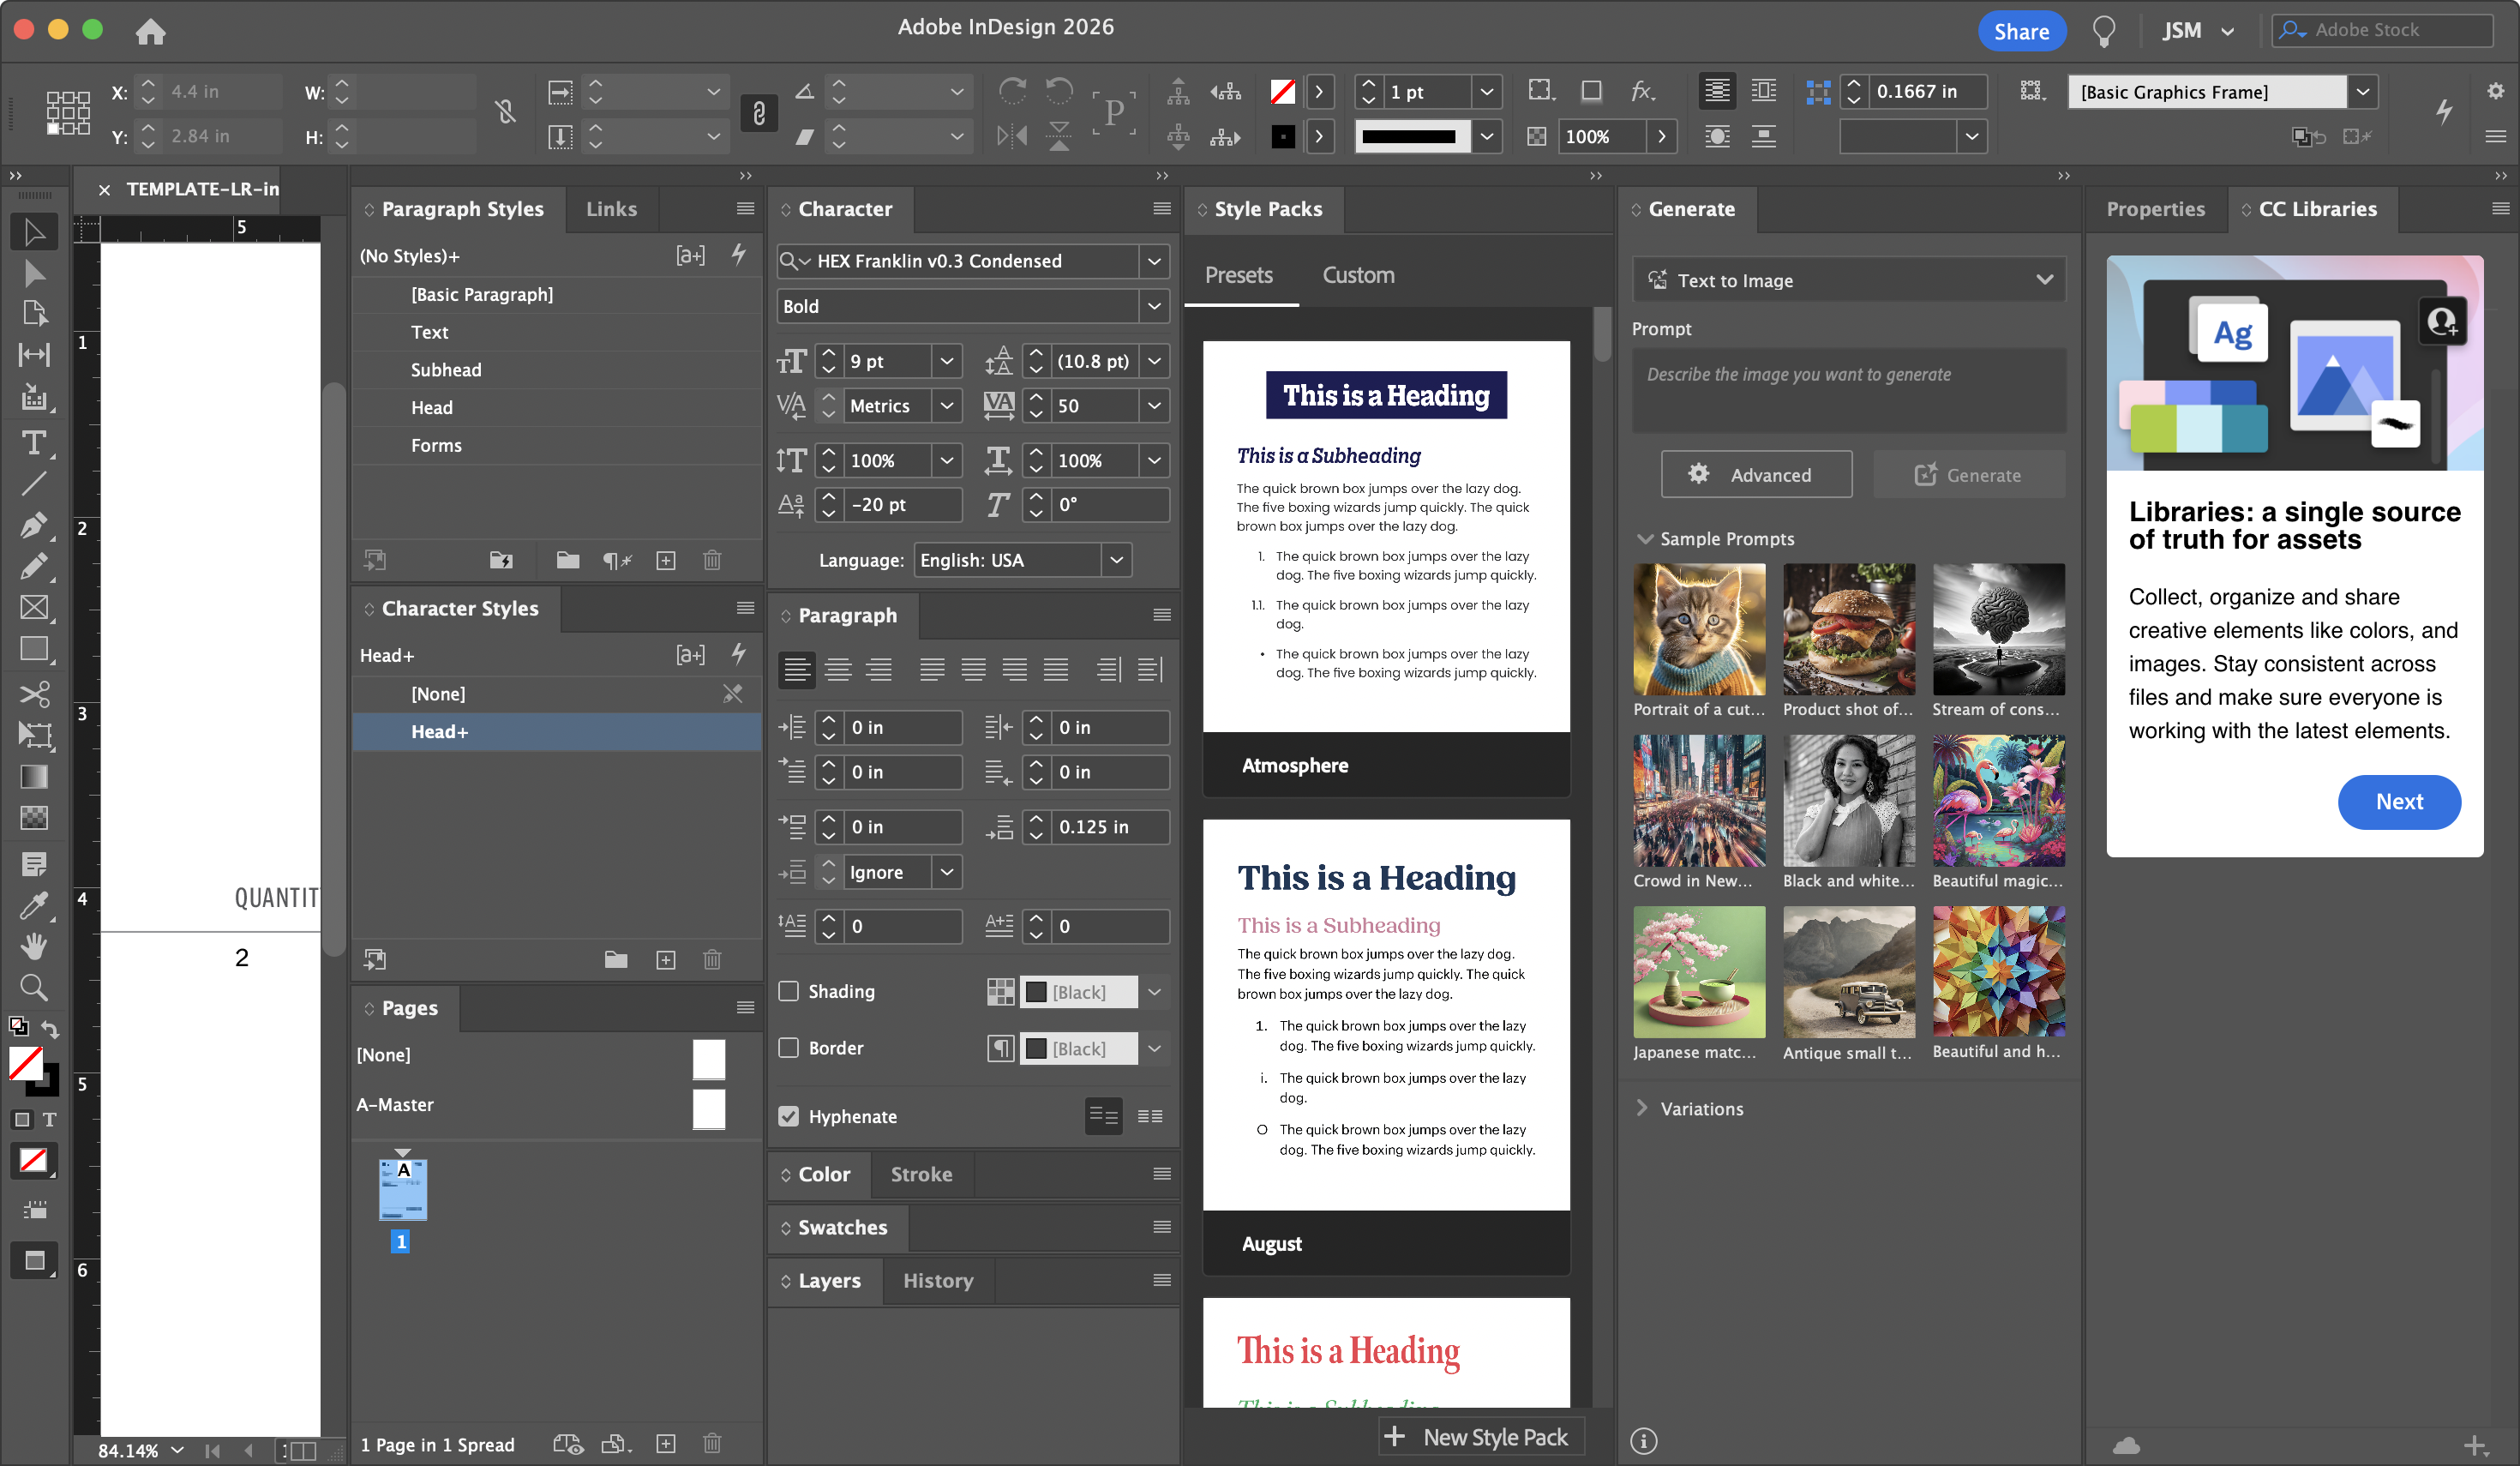Open the font family dropdown
The width and height of the screenshot is (2520, 1466).
[x=1154, y=261]
